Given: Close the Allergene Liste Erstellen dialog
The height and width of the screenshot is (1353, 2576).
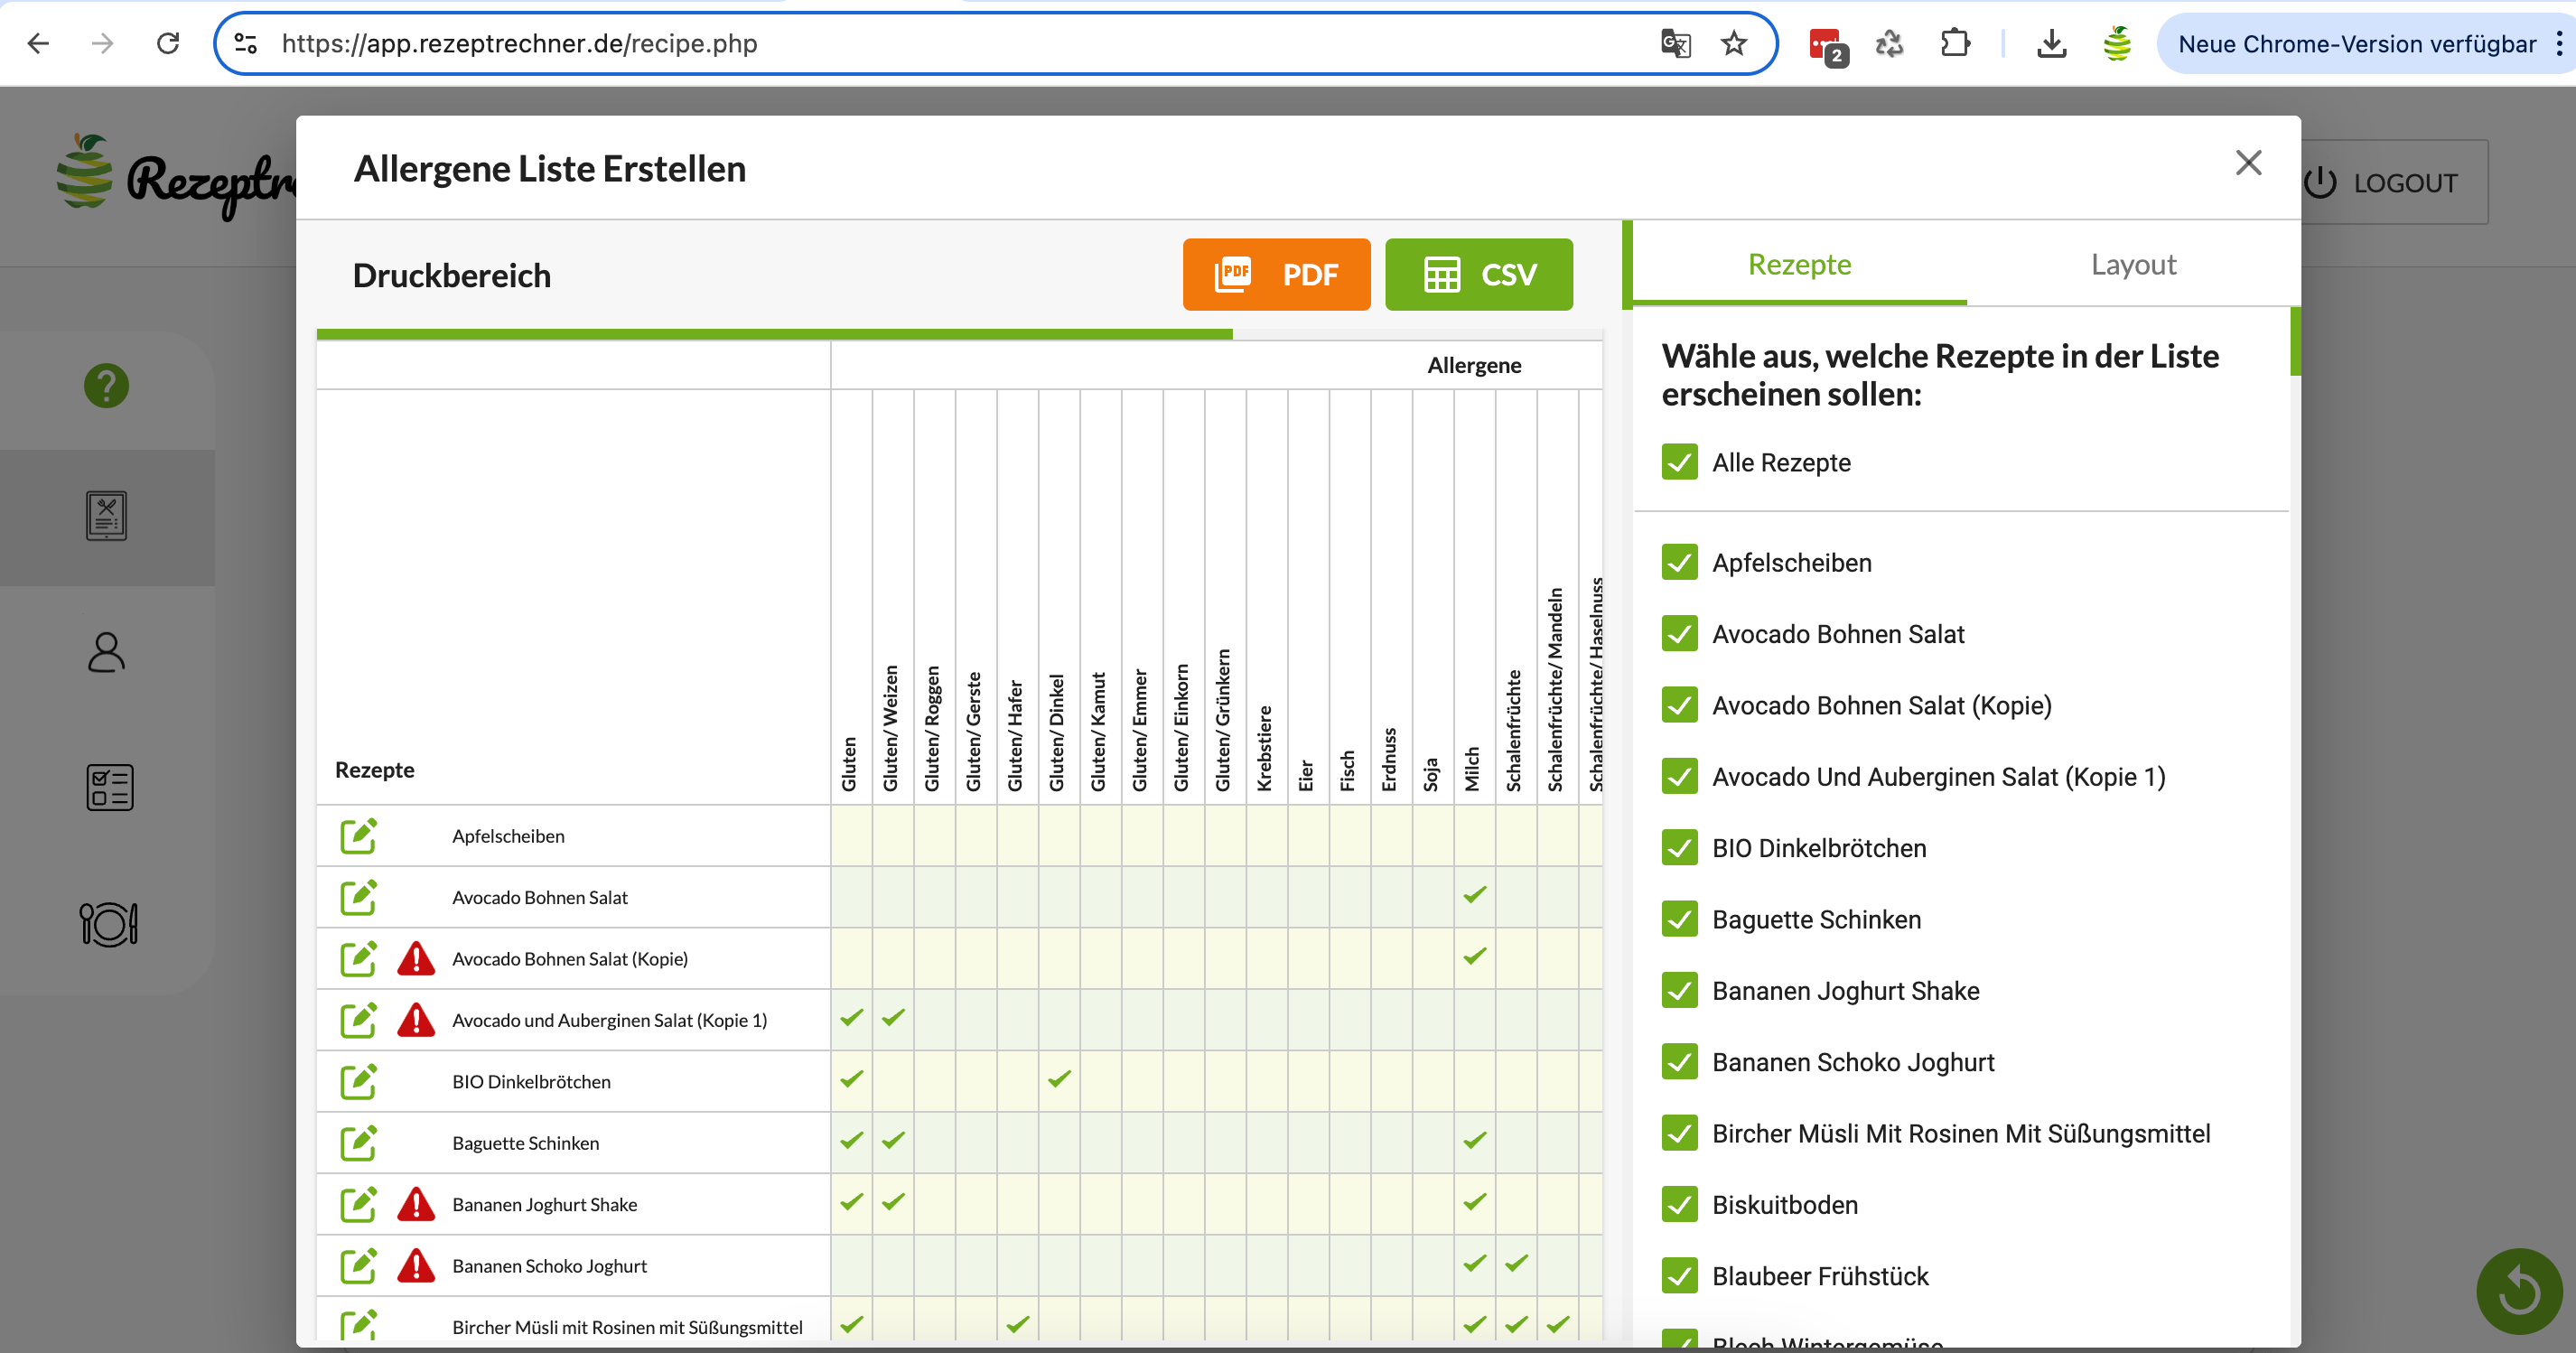Looking at the screenshot, I should (2248, 163).
